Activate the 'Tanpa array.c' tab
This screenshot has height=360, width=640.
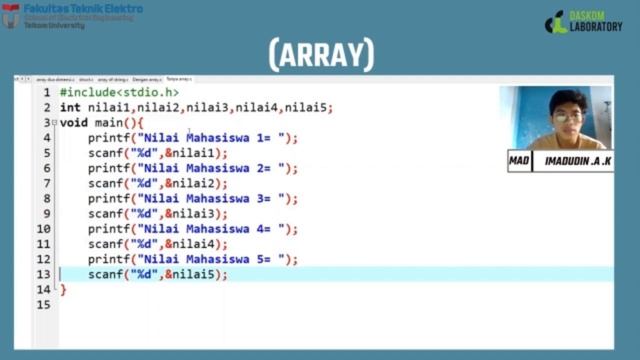pyautogui.click(x=179, y=79)
